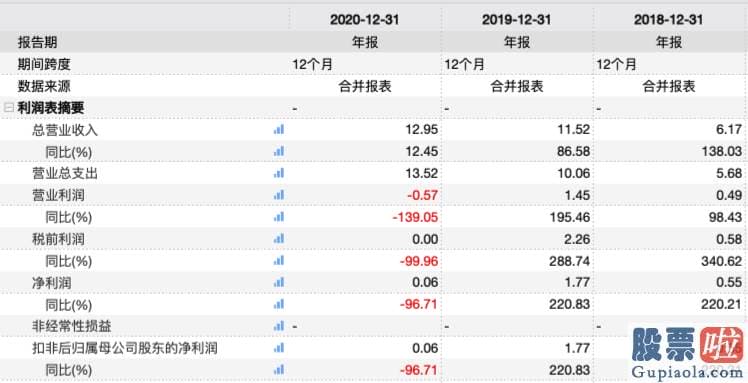
Task: Open chart icon for 非经常性损益 row
Action: pos(279,326)
